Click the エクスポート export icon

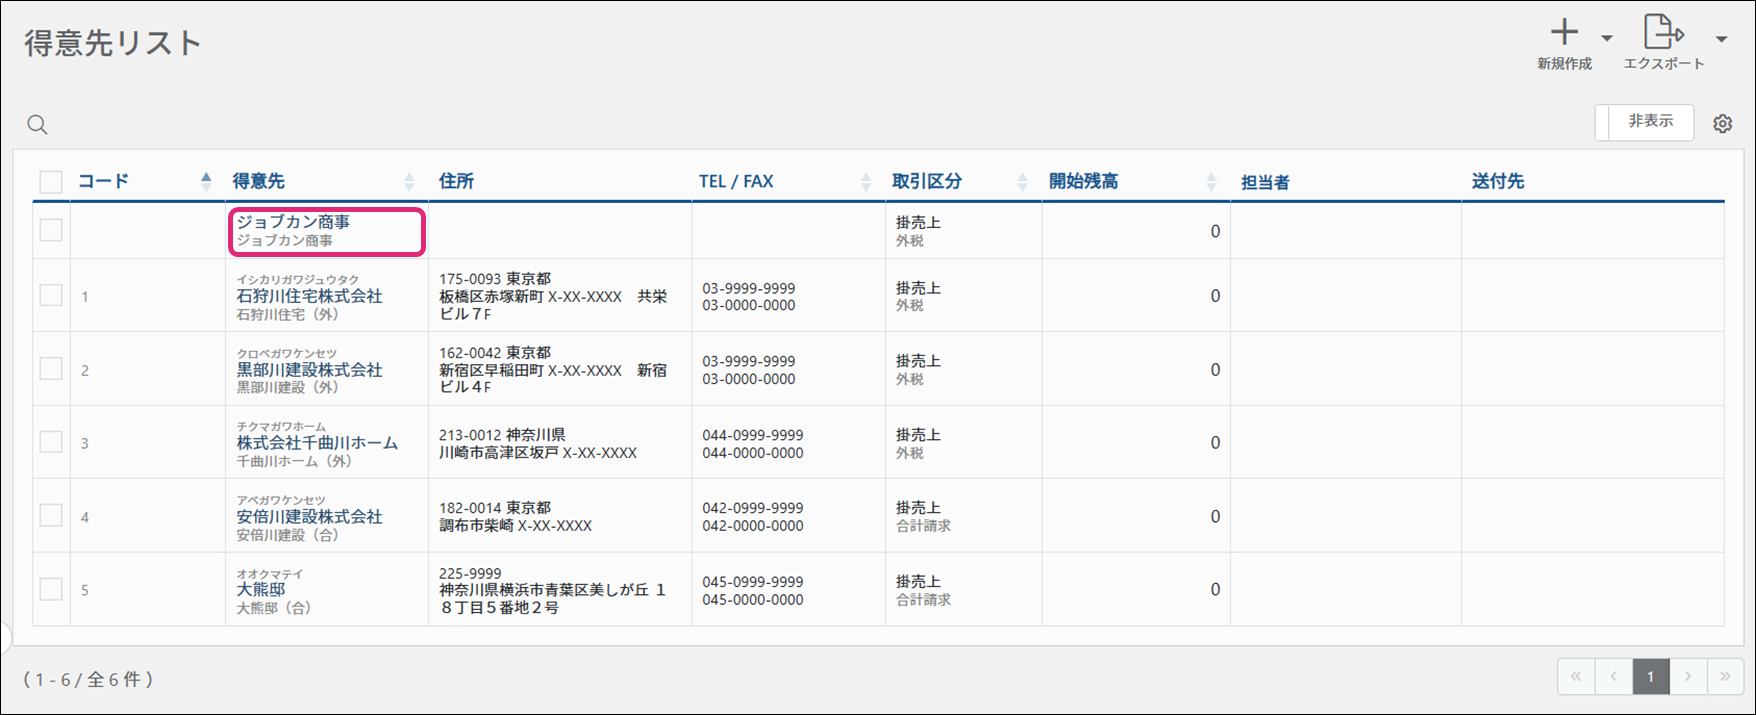(x=1663, y=33)
